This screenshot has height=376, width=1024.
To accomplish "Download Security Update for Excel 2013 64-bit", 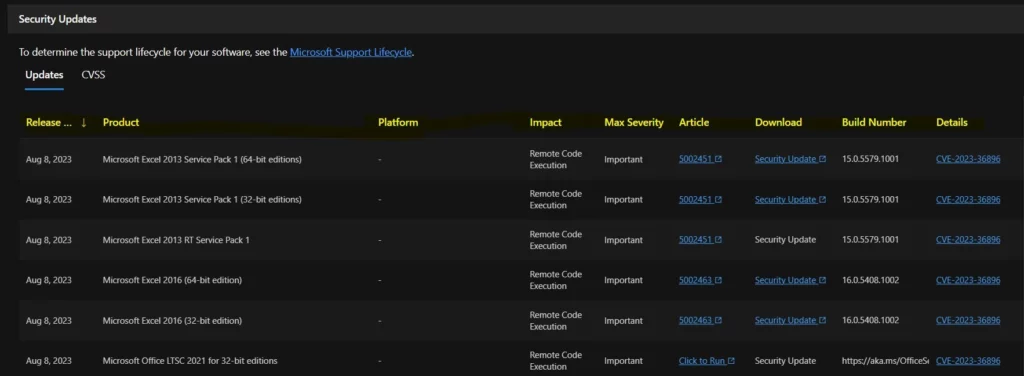I will point(790,159).
